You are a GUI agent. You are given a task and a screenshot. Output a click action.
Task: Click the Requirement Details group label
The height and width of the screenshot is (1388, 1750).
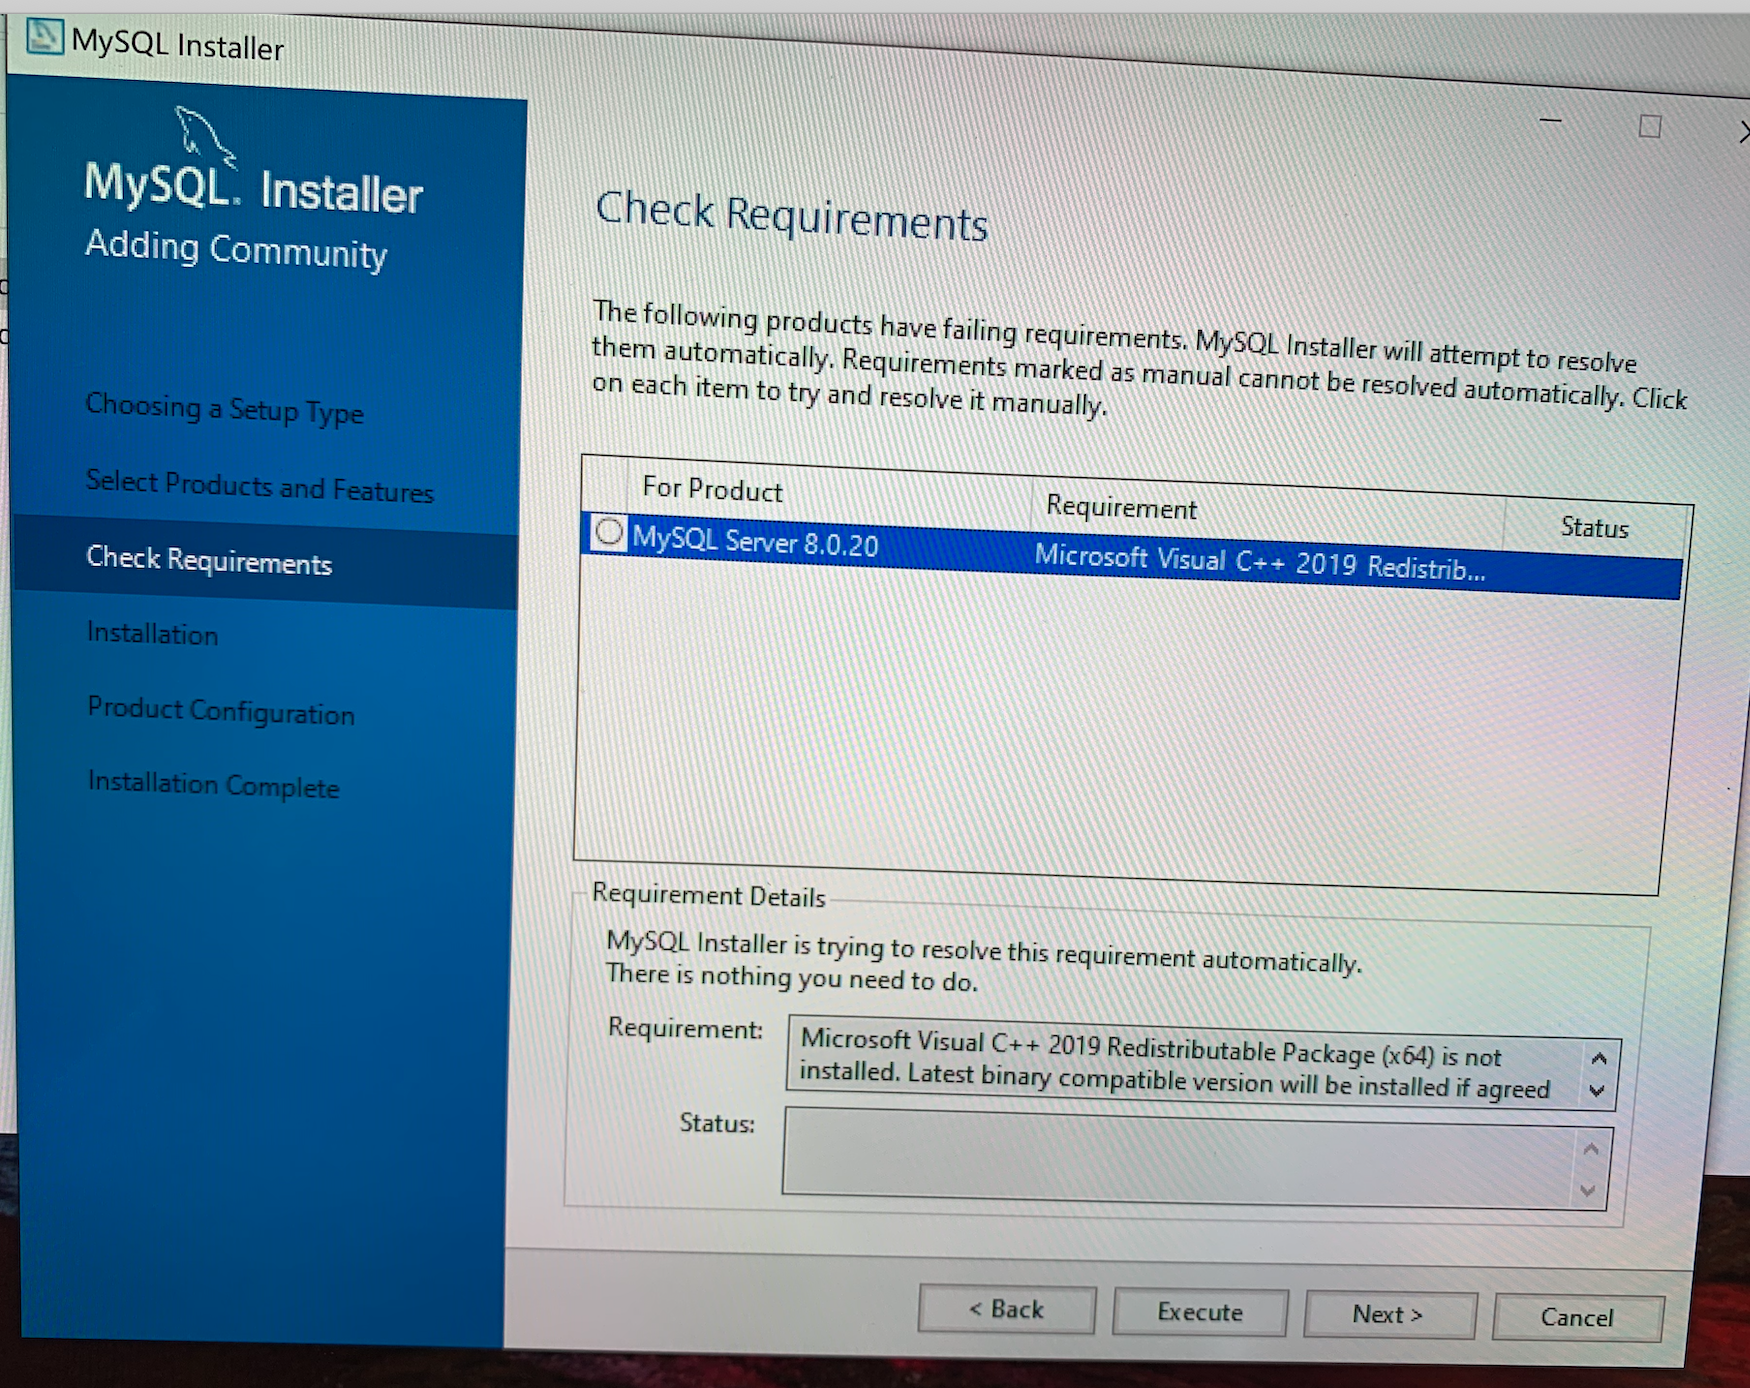click(709, 895)
